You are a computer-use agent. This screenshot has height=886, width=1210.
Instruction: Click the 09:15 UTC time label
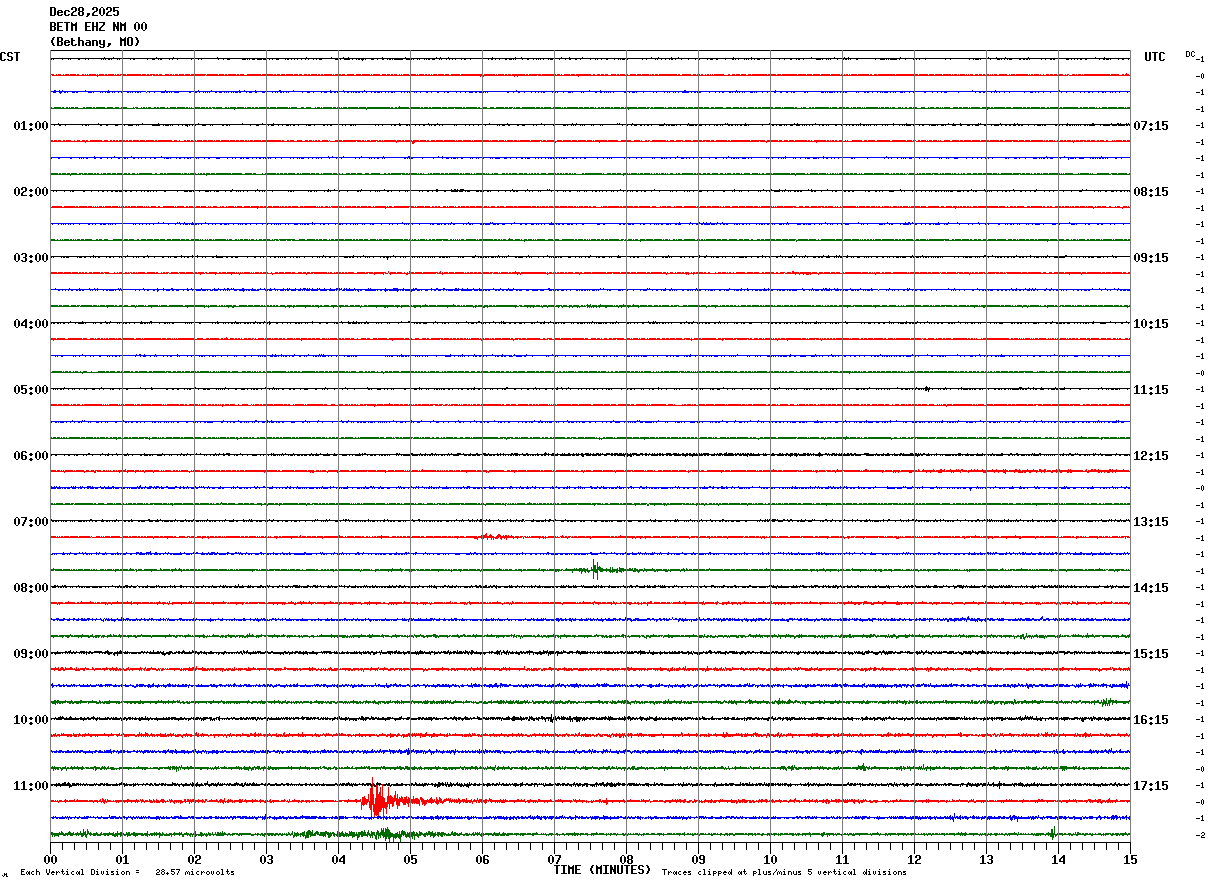(1151, 258)
